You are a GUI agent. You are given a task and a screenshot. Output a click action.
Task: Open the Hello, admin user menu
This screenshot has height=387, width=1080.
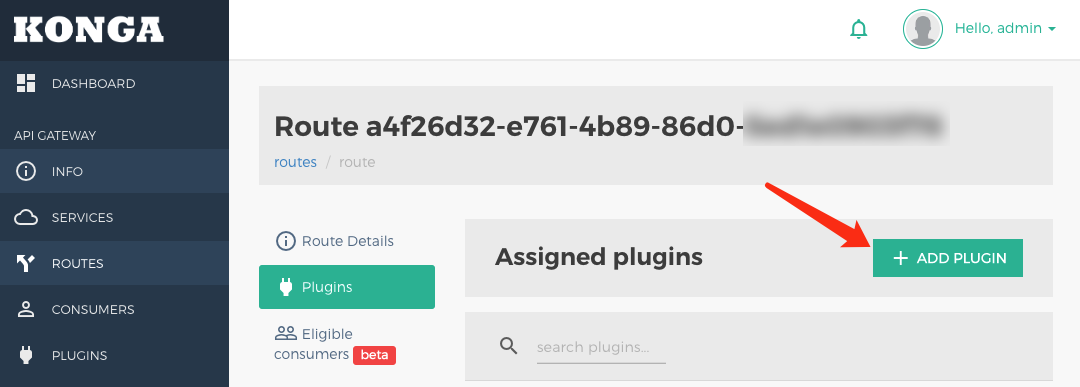click(1005, 28)
